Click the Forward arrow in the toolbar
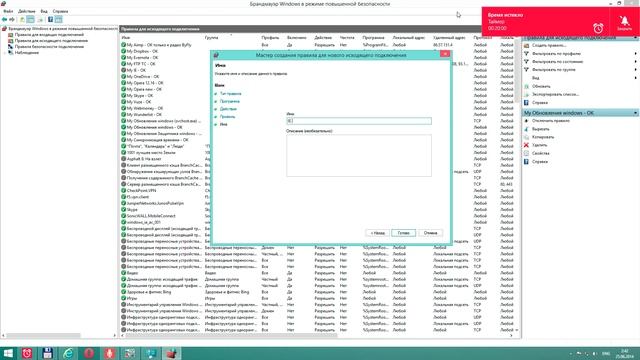Screen dimensions: 640x360 pos(12,20)
